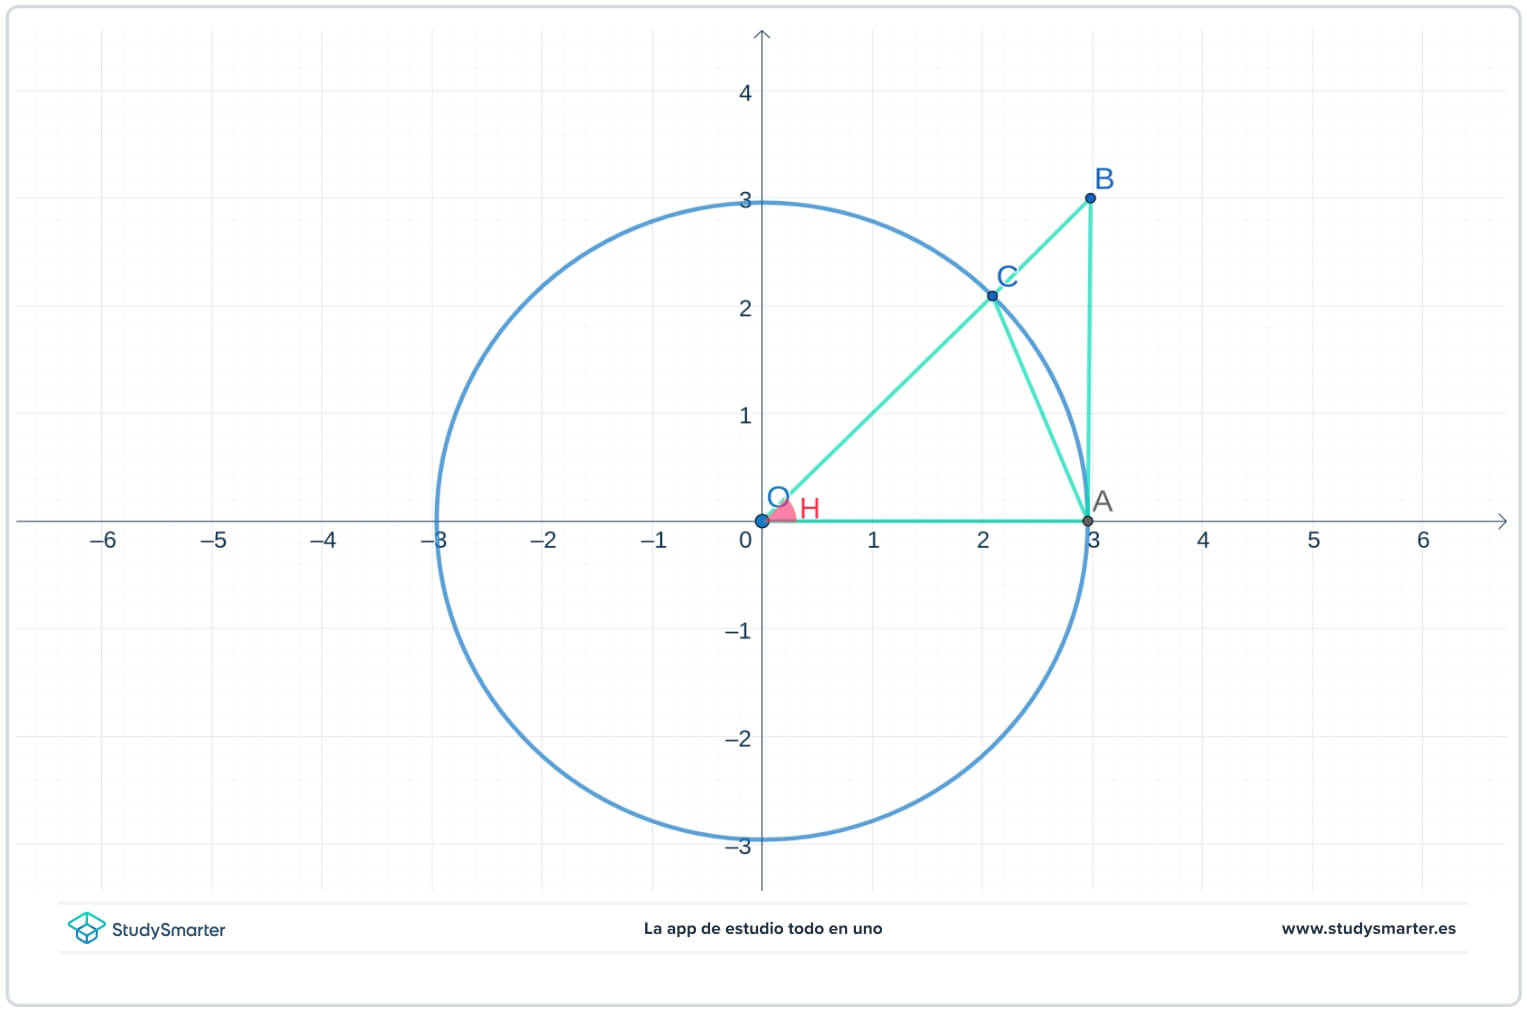
Task: Select the red H label
Action: 810,508
